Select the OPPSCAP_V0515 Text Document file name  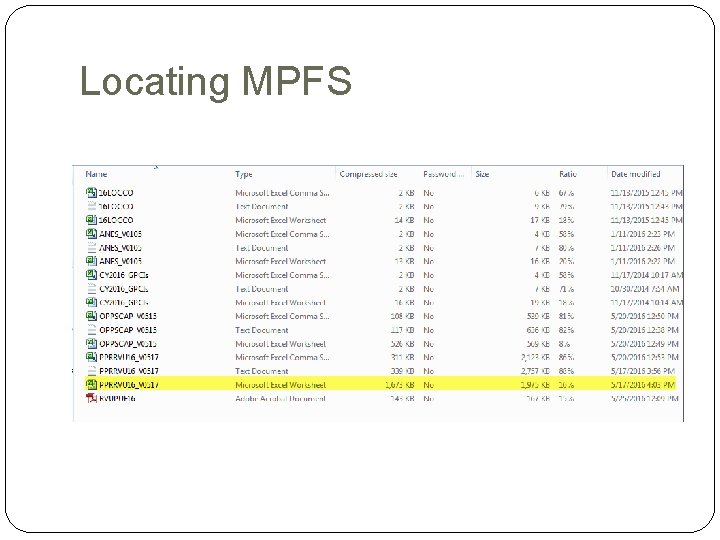coord(128,330)
